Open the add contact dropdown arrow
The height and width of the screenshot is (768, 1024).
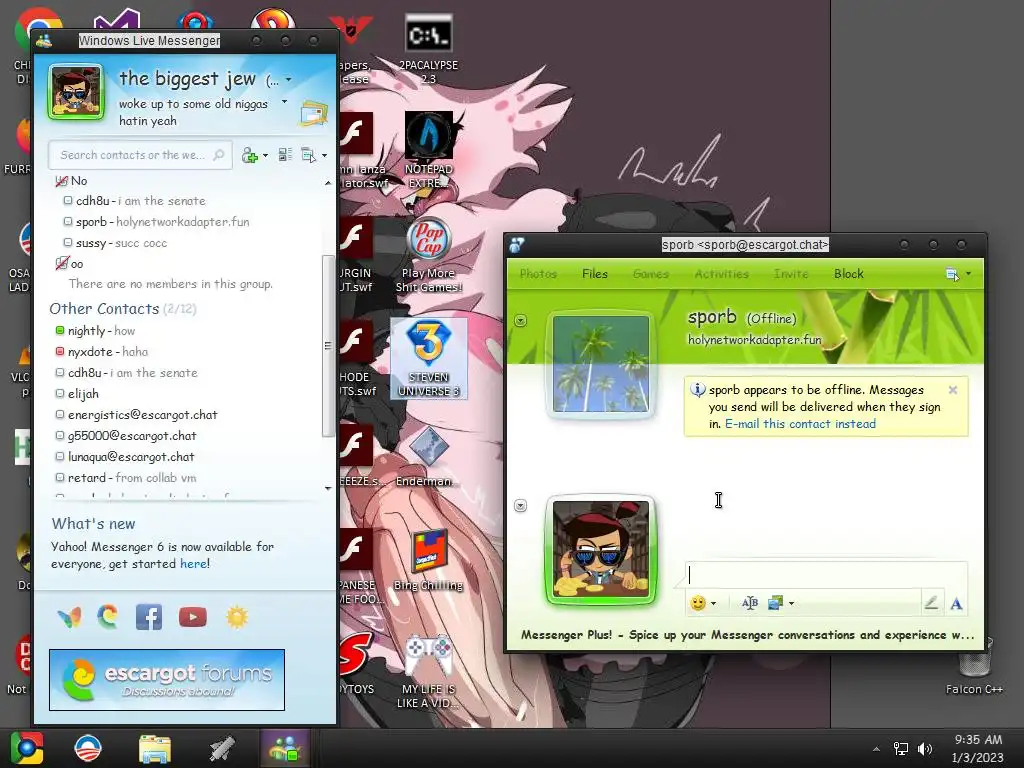(265, 155)
